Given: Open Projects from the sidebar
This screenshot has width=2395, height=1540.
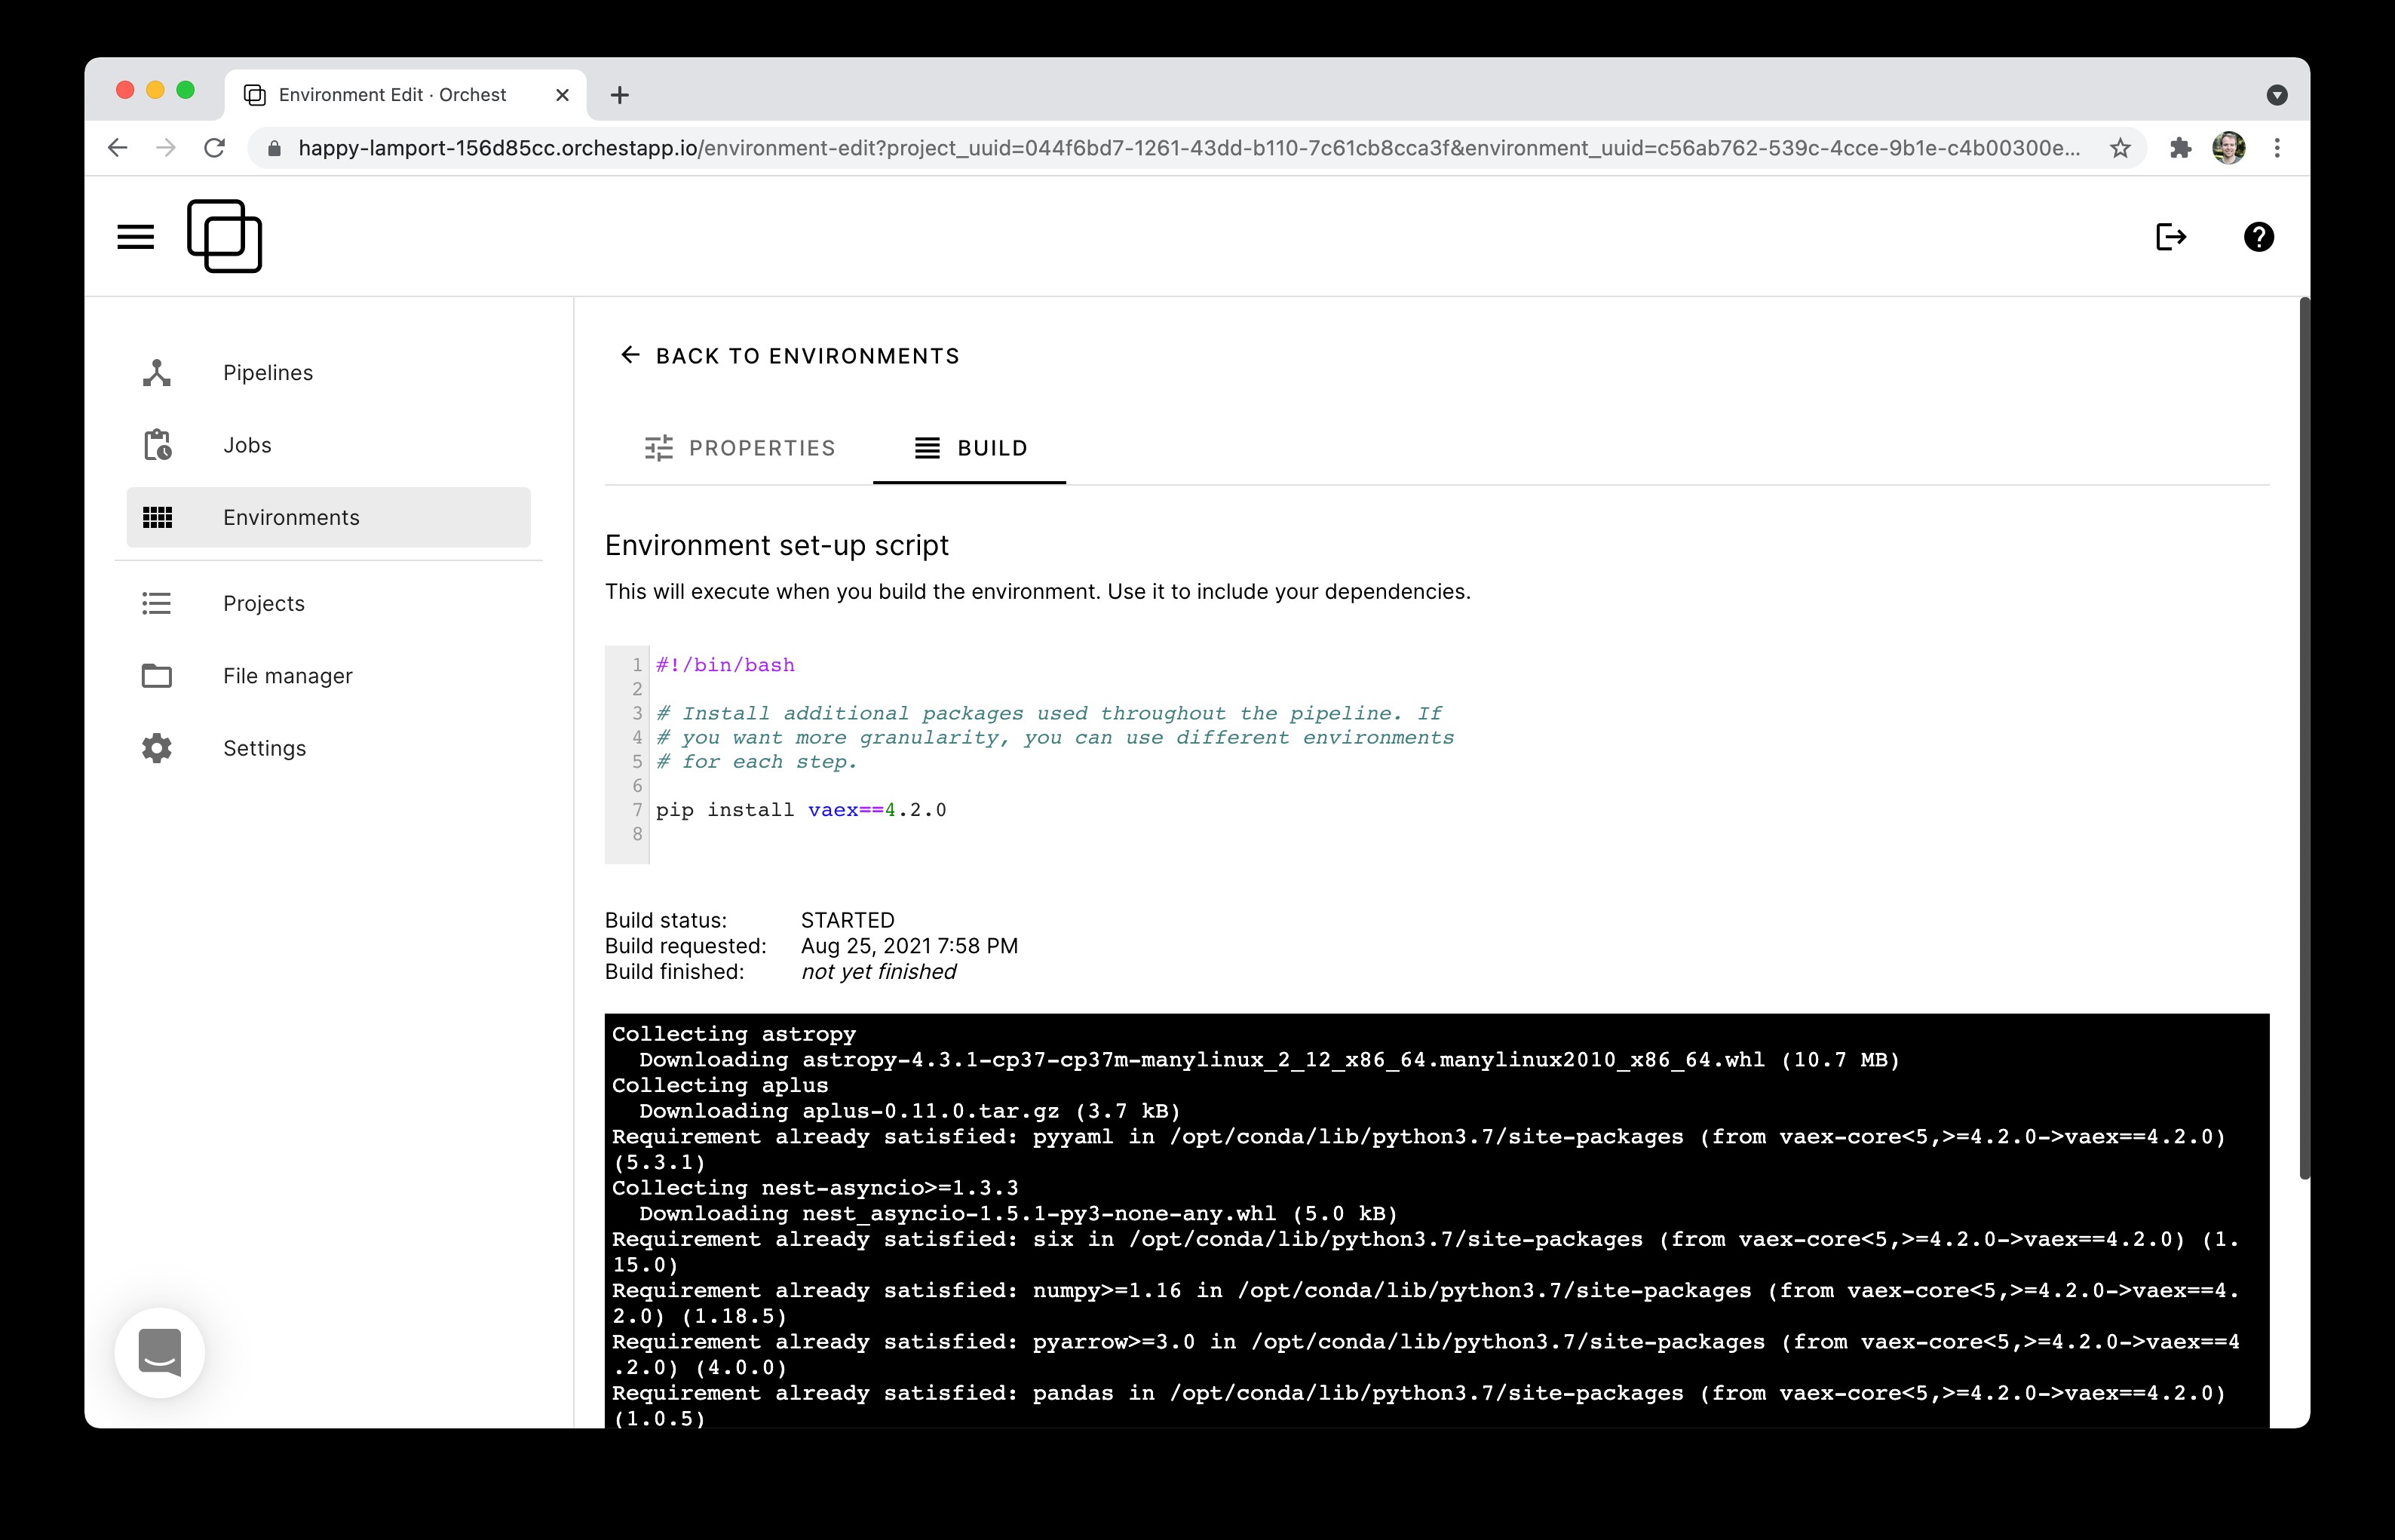Looking at the screenshot, I should [x=328, y=603].
